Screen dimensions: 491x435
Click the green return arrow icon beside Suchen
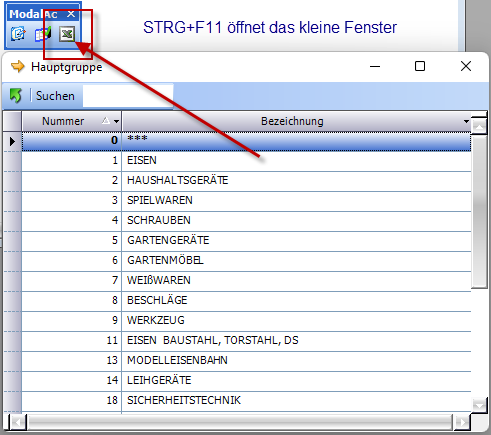coord(15,96)
